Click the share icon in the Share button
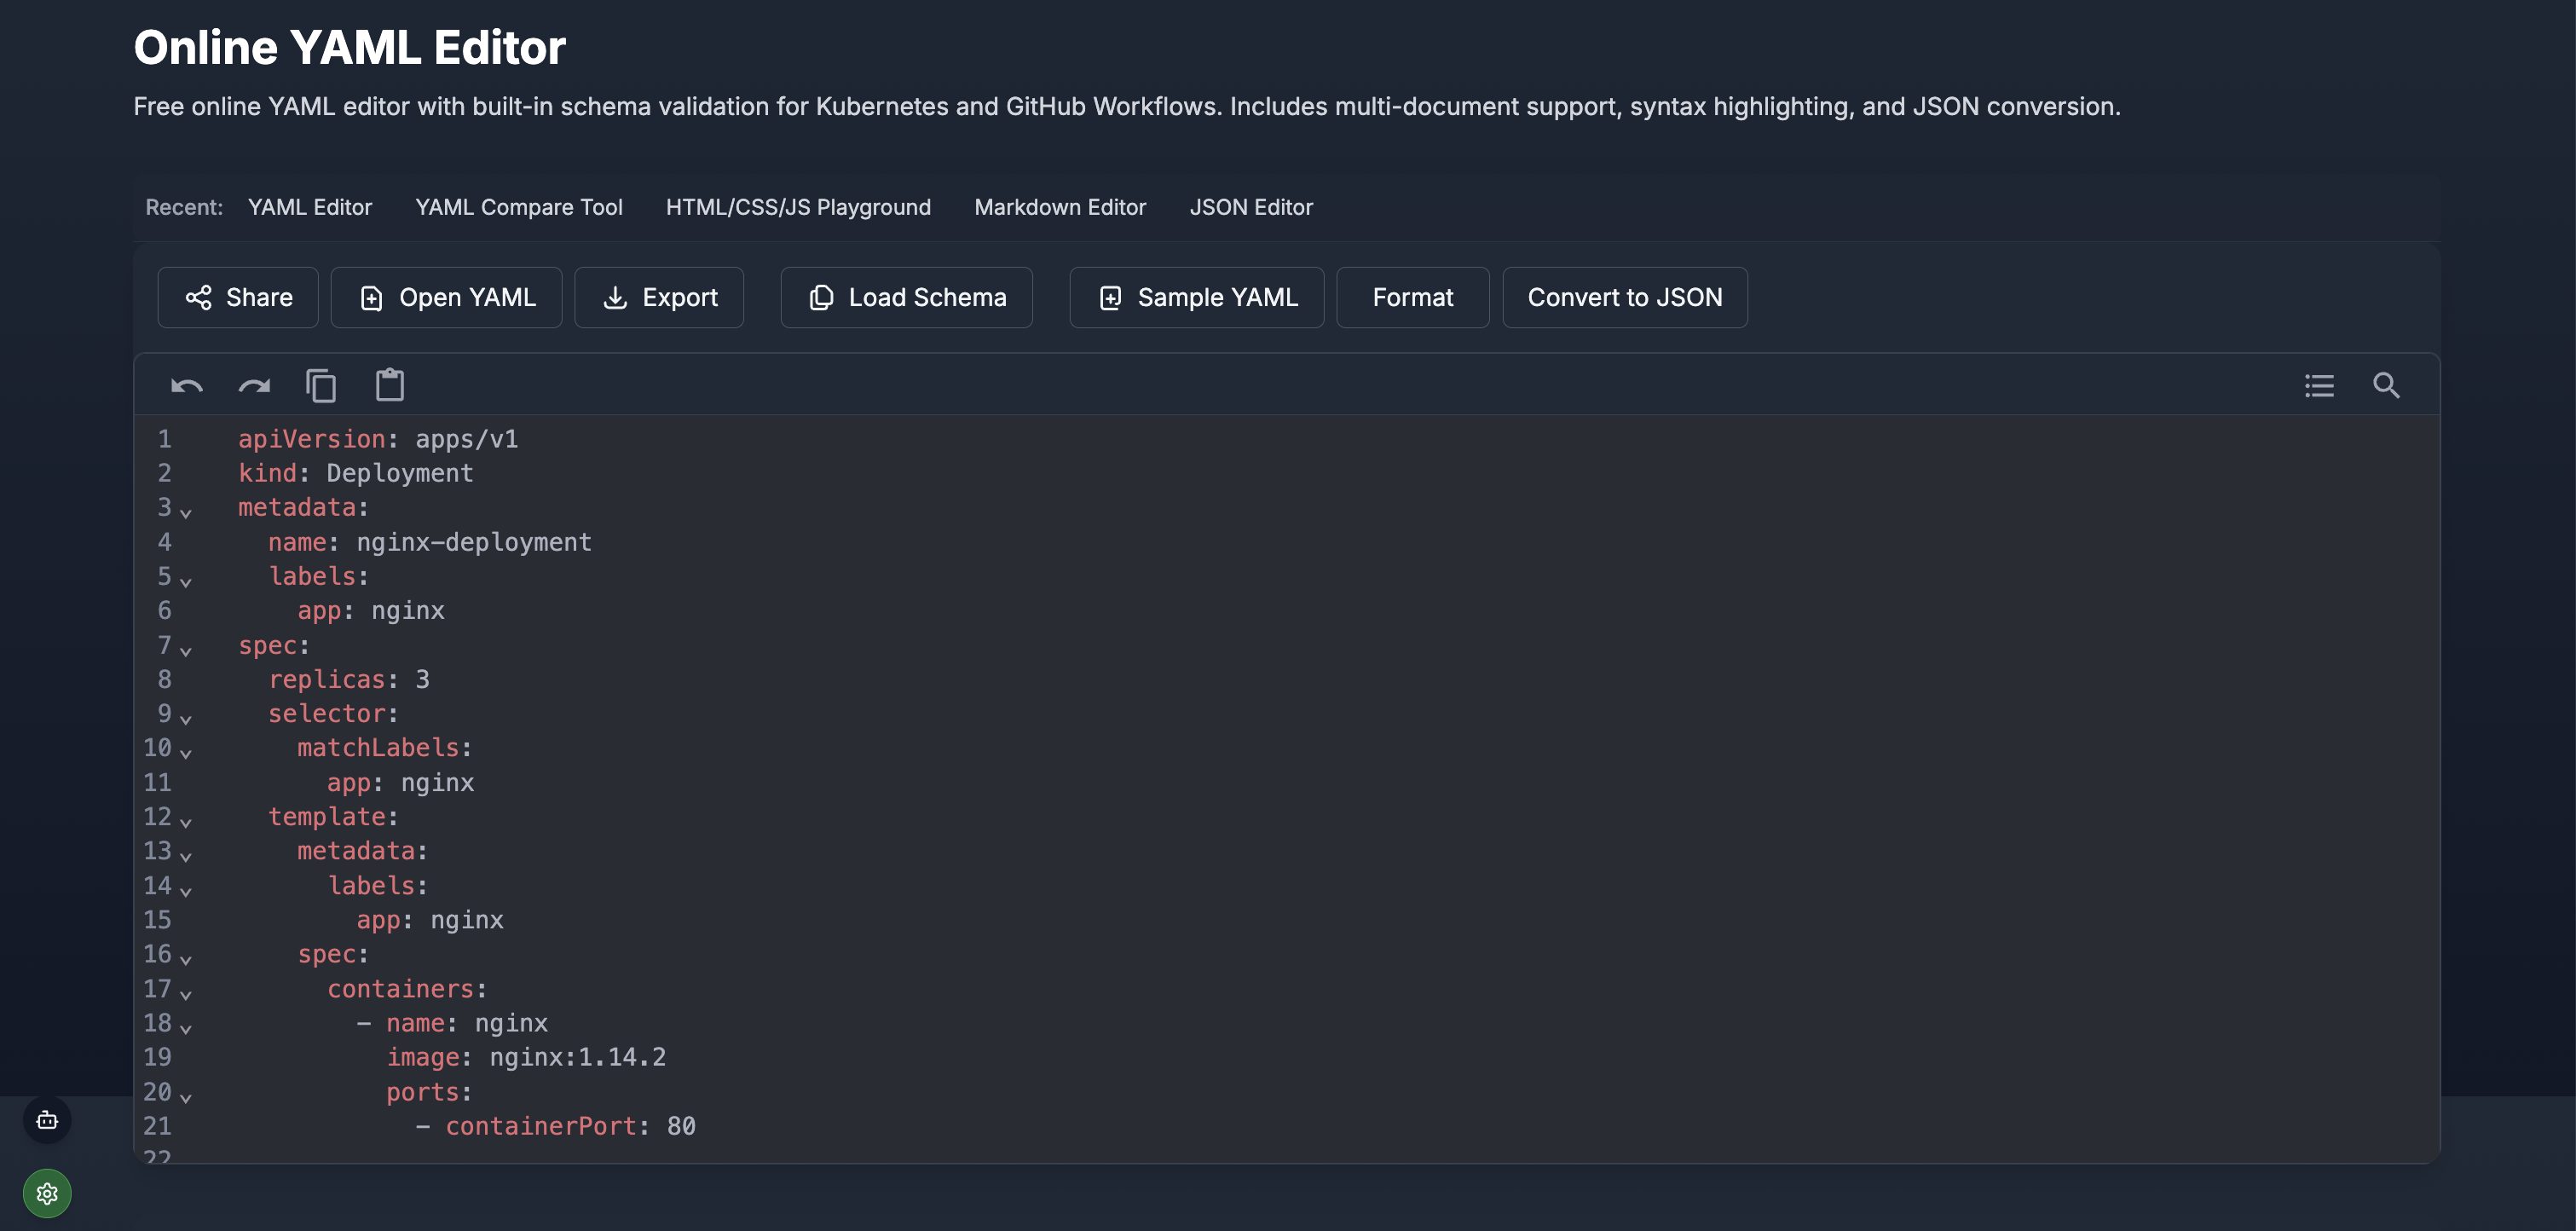Viewport: 2576px width, 1231px height. [197, 297]
